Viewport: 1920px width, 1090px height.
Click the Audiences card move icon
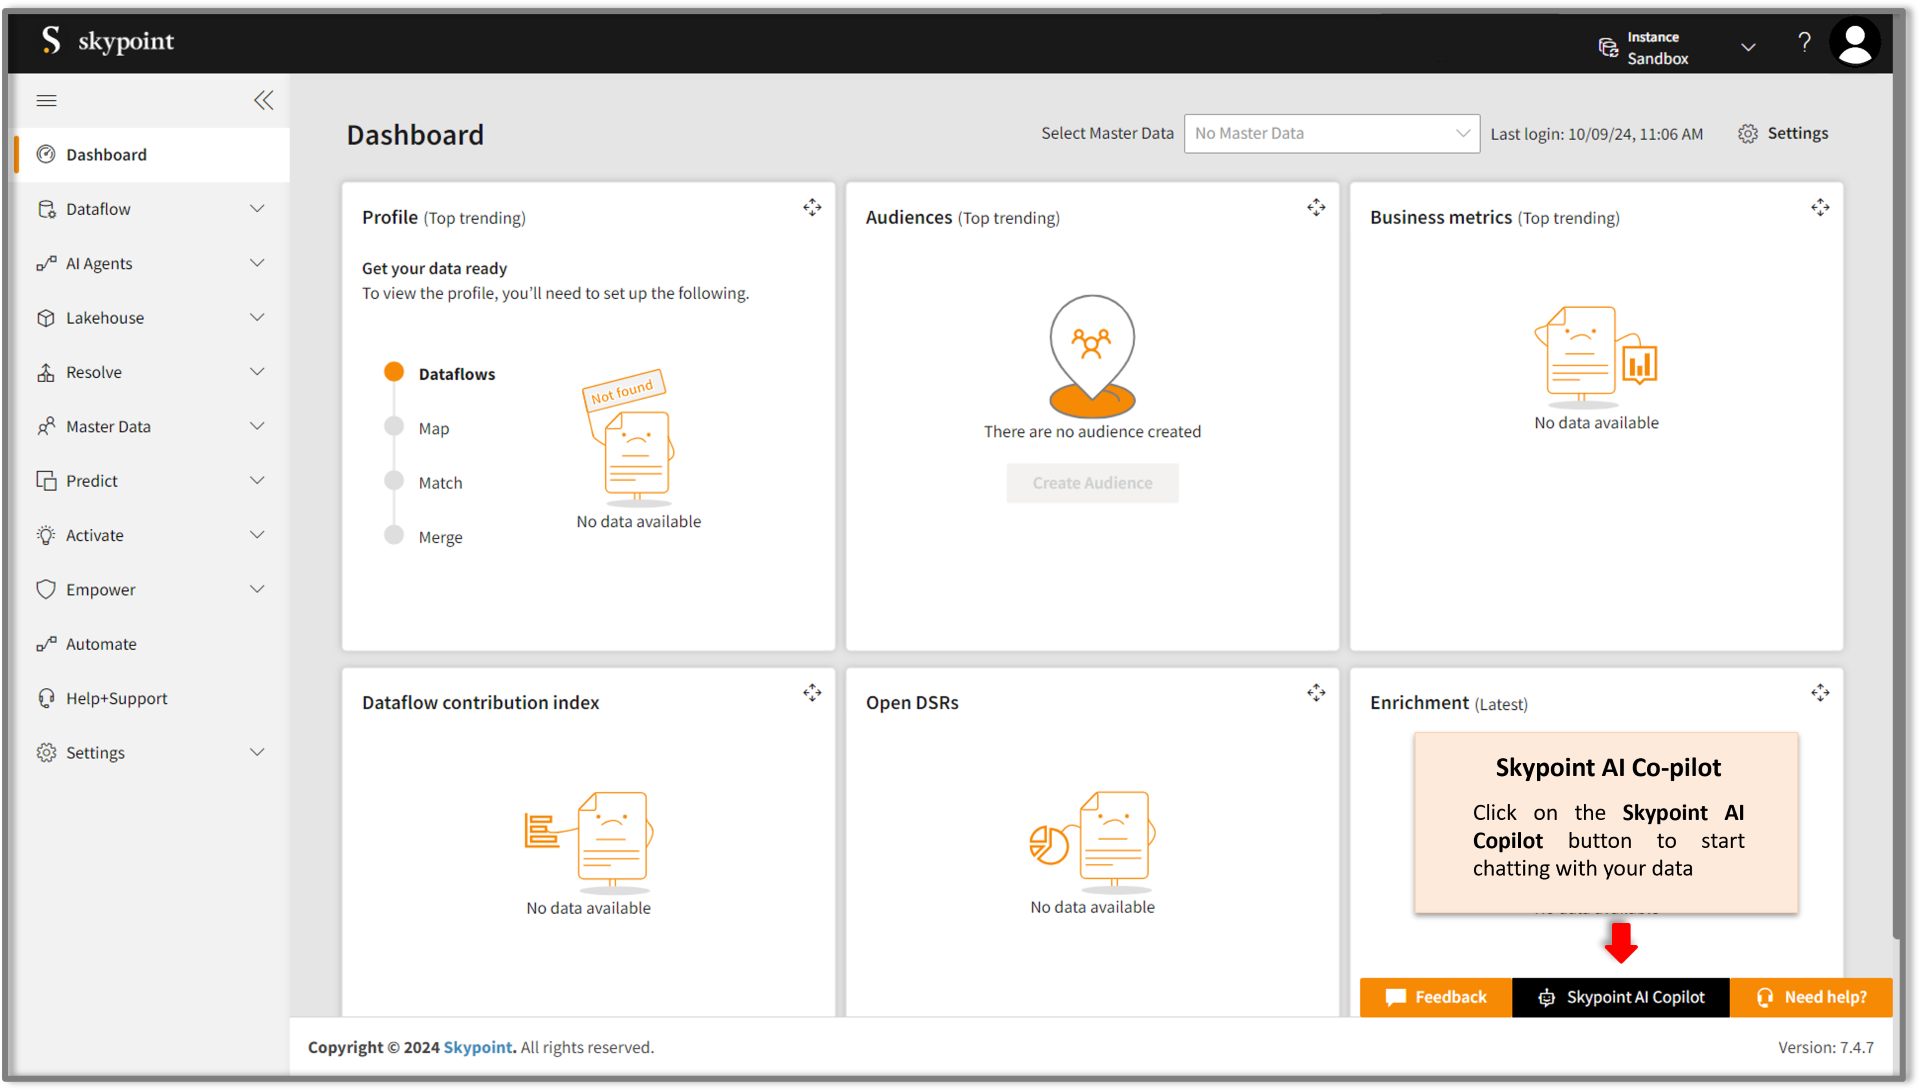[1316, 207]
